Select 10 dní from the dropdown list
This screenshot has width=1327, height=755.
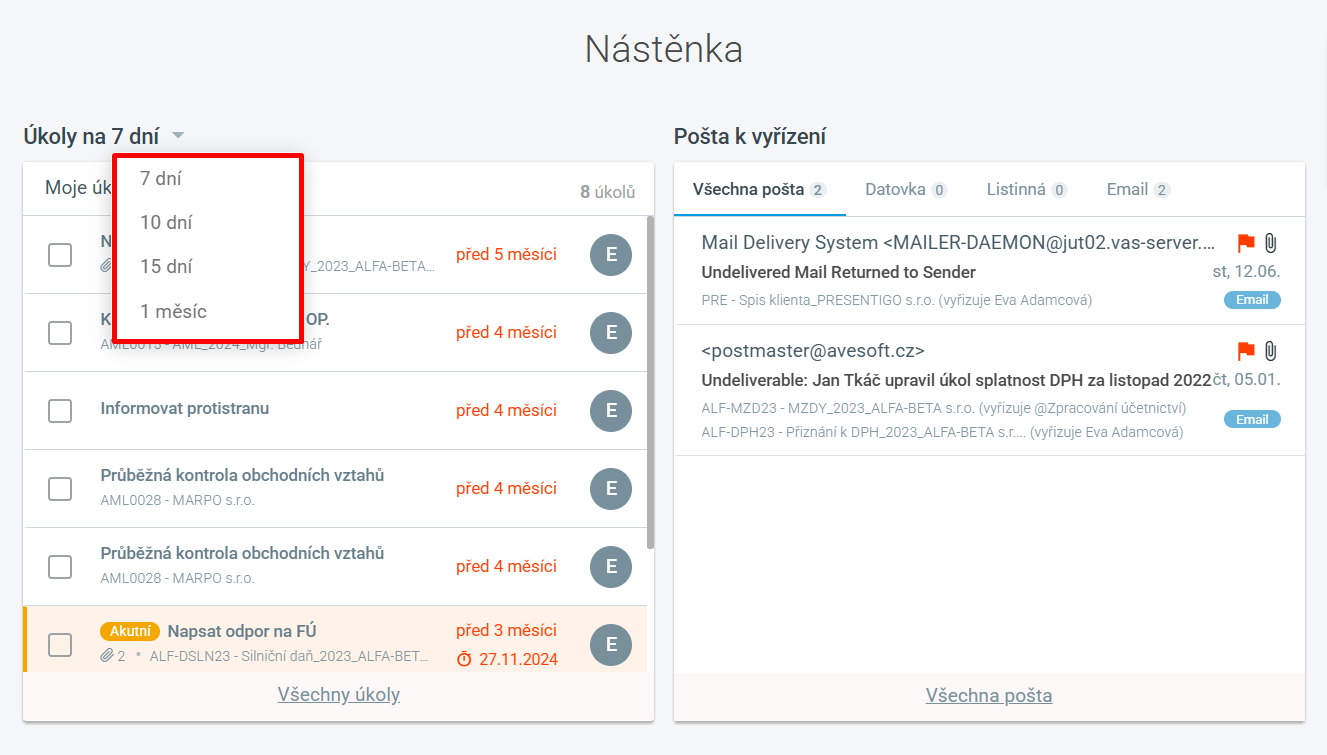tap(166, 223)
